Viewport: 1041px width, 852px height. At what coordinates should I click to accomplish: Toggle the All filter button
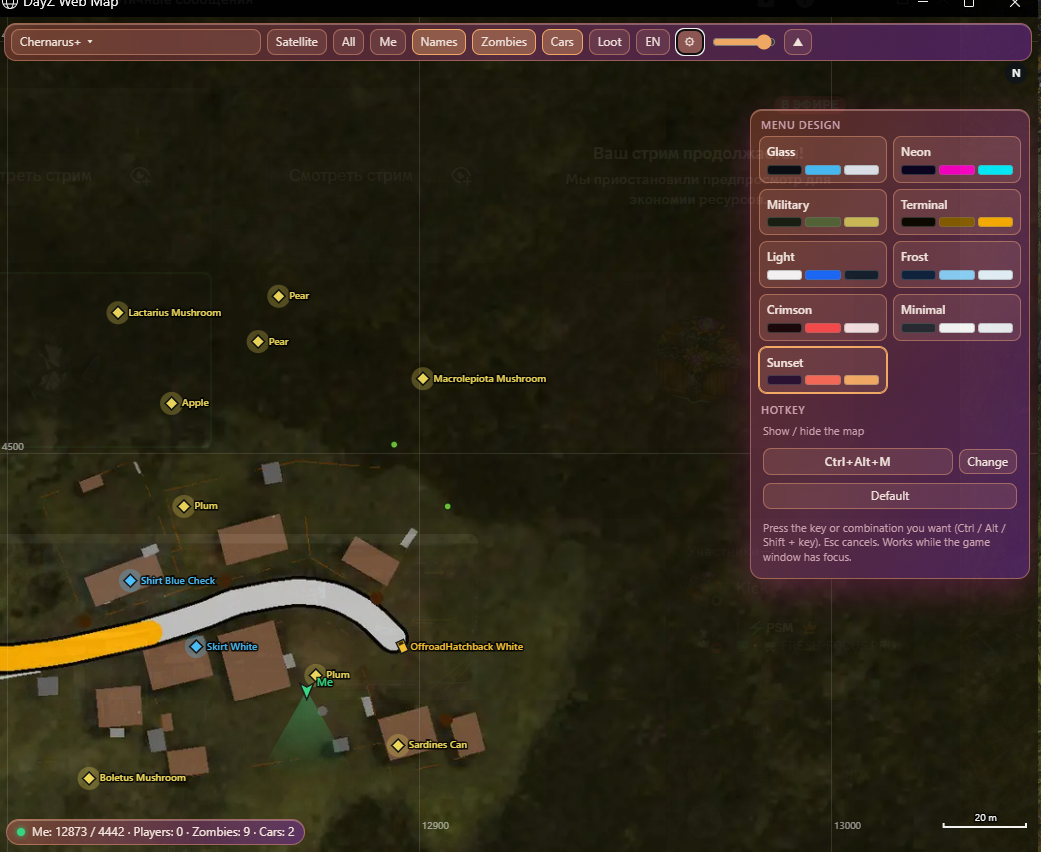click(x=349, y=42)
